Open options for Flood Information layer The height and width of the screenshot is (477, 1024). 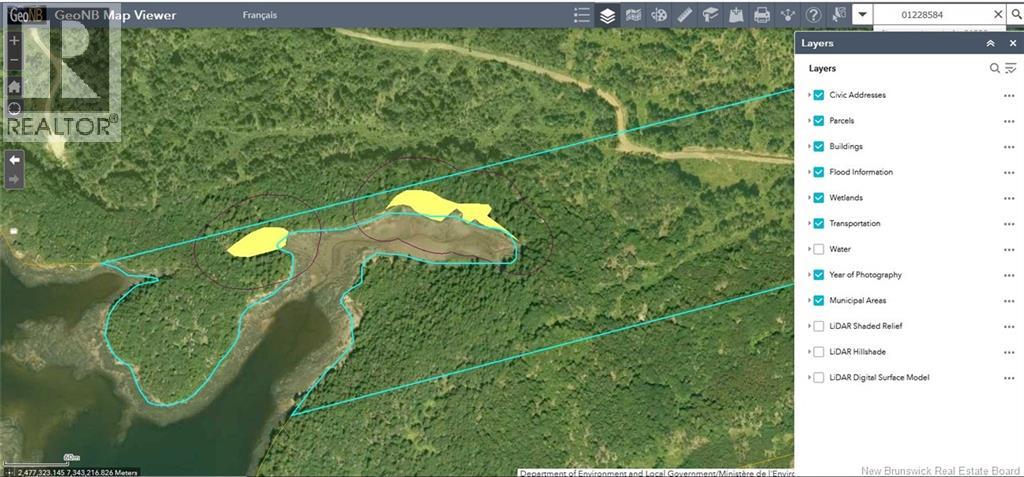pos(1009,173)
